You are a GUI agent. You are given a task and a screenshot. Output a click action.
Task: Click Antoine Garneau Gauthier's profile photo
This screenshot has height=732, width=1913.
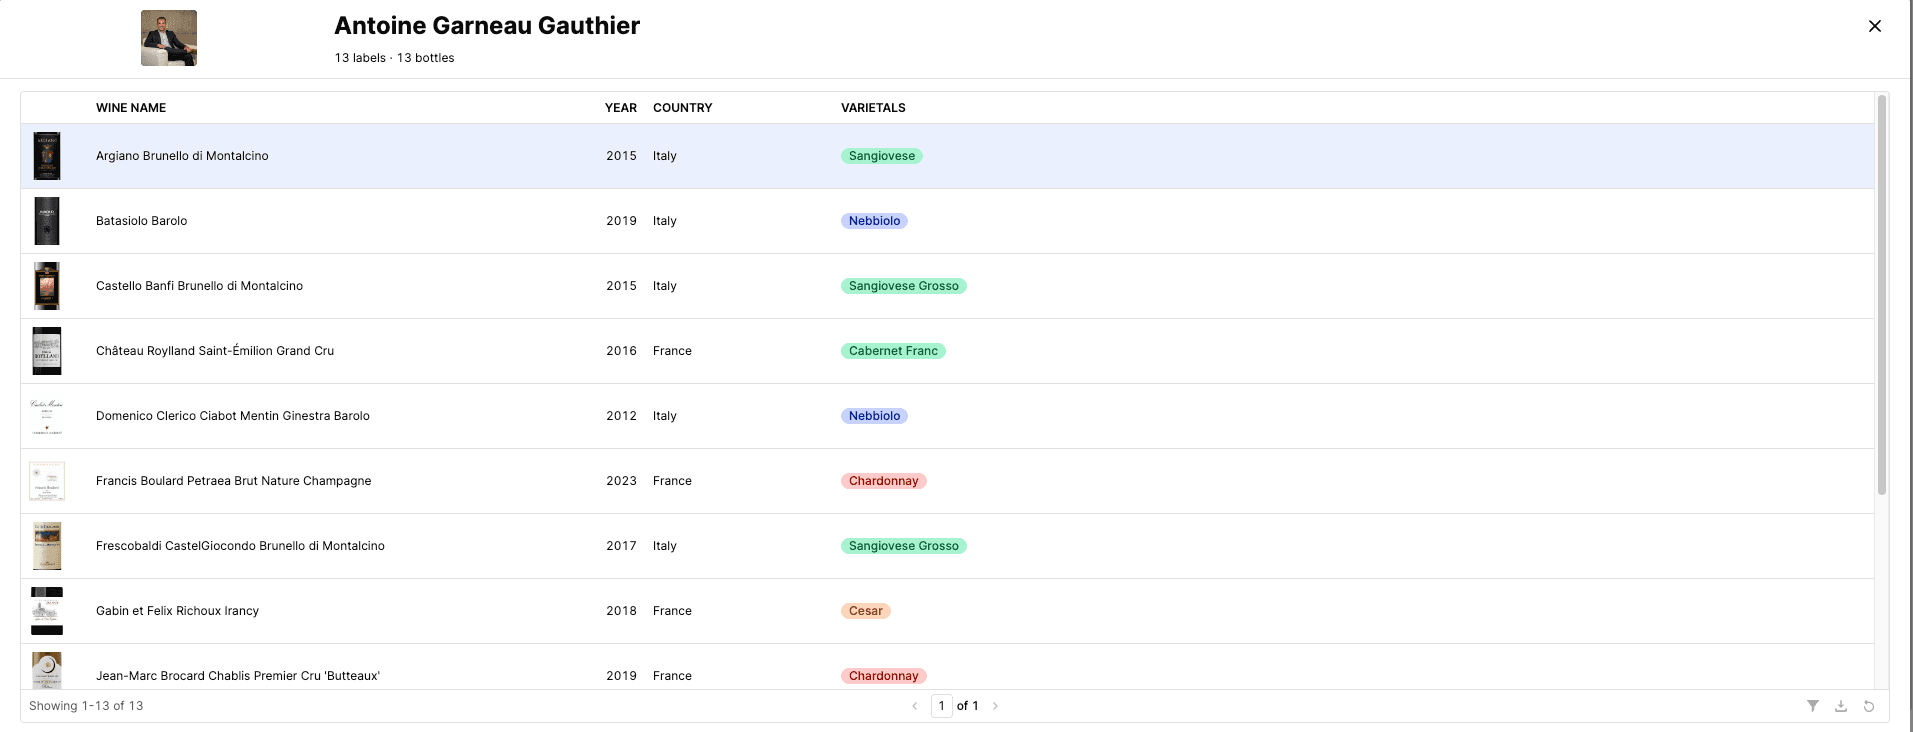point(169,38)
